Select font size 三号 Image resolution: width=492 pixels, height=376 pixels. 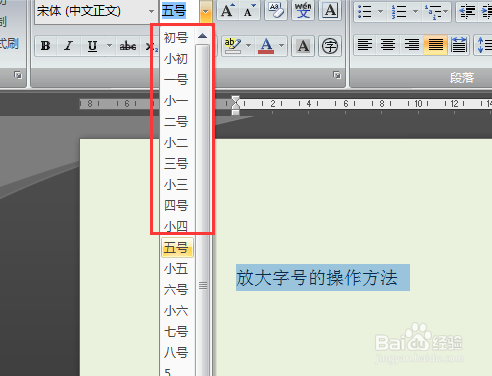pyautogui.click(x=177, y=164)
